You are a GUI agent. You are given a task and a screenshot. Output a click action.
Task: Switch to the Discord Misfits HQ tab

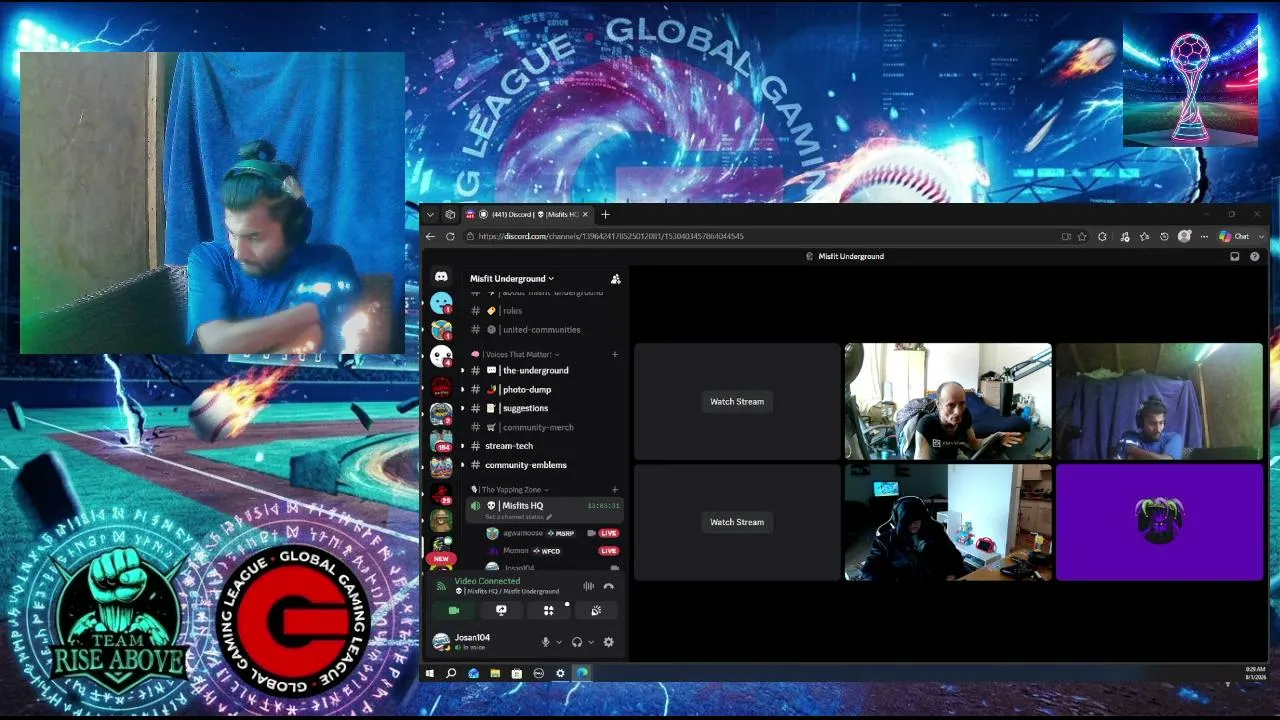[x=529, y=215]
